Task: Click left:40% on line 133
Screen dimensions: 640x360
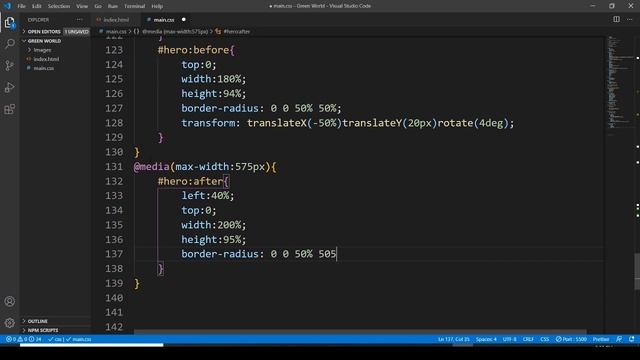Action: click(208, 196)
